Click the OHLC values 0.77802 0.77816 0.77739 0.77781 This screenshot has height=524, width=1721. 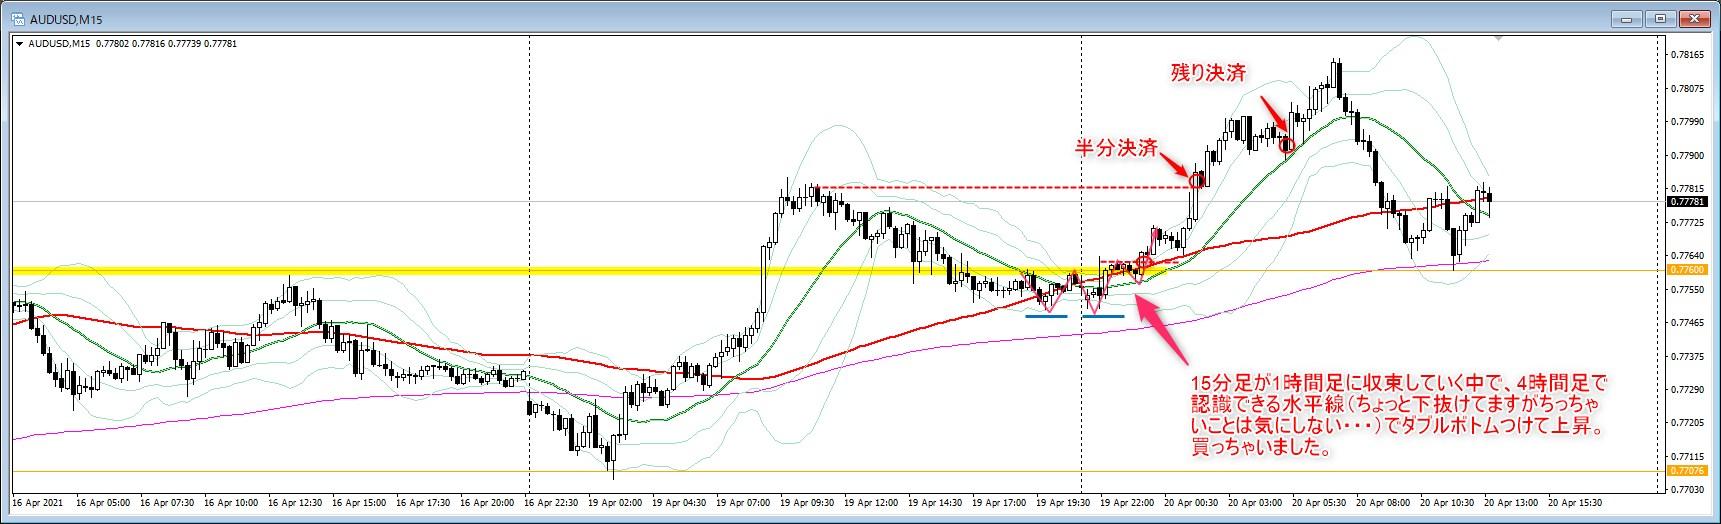click(x=166, y=43)
